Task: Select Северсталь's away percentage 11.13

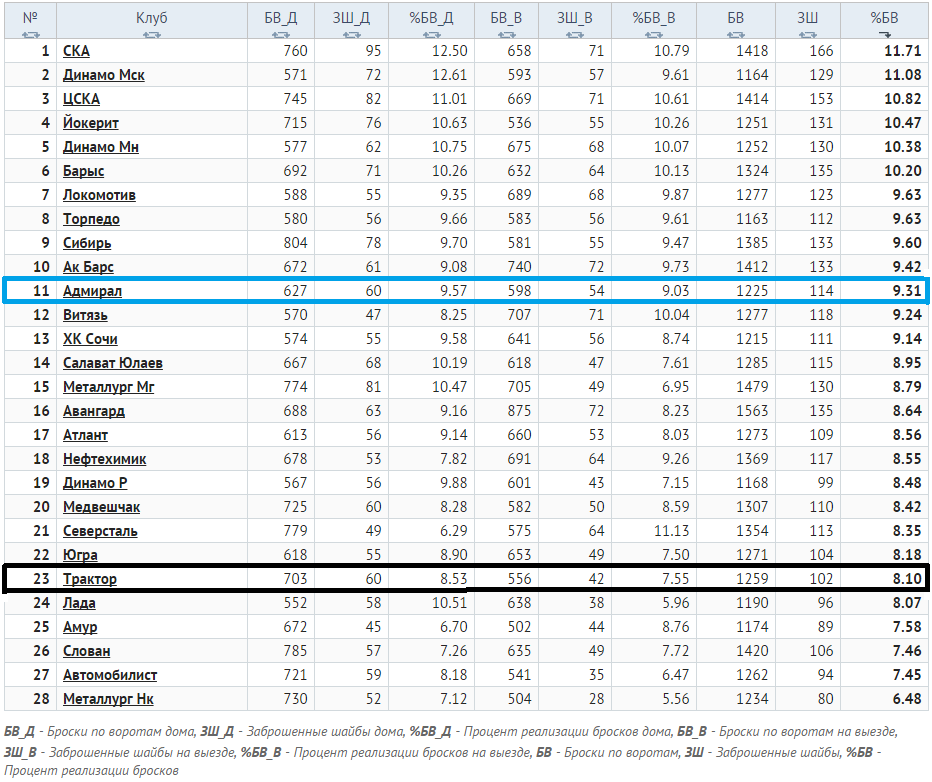Action: click(672, 531)
